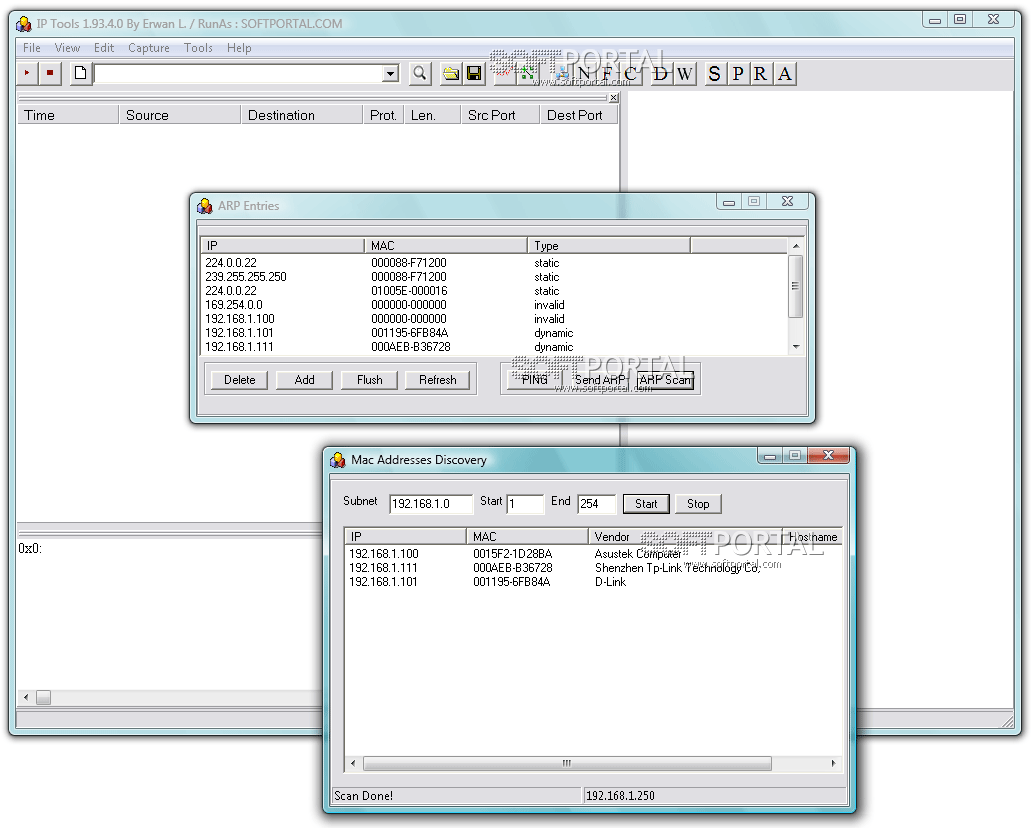Click the hex pane scroll left arrow
This screenshot has height=828, width=1031.
(x=26, y=697)
